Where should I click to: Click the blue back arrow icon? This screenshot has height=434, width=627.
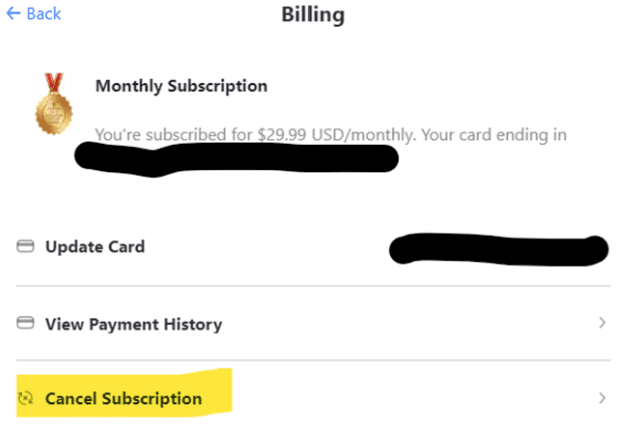point(13,14)
